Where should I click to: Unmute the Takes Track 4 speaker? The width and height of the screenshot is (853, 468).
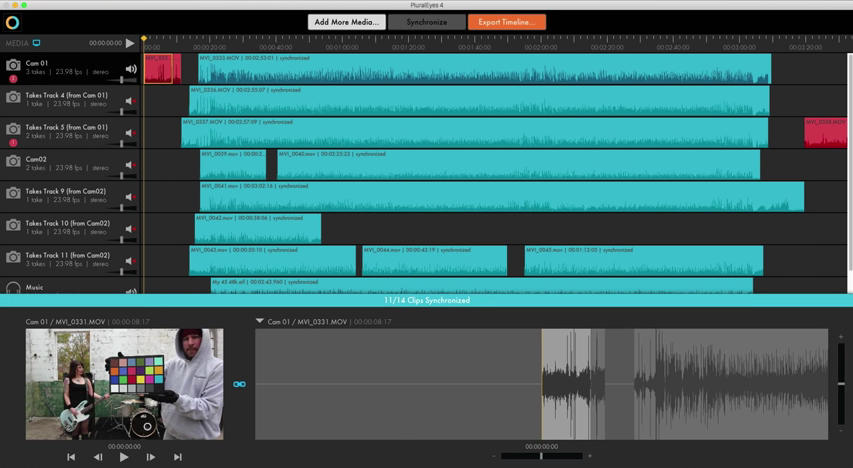pos(131,101)
